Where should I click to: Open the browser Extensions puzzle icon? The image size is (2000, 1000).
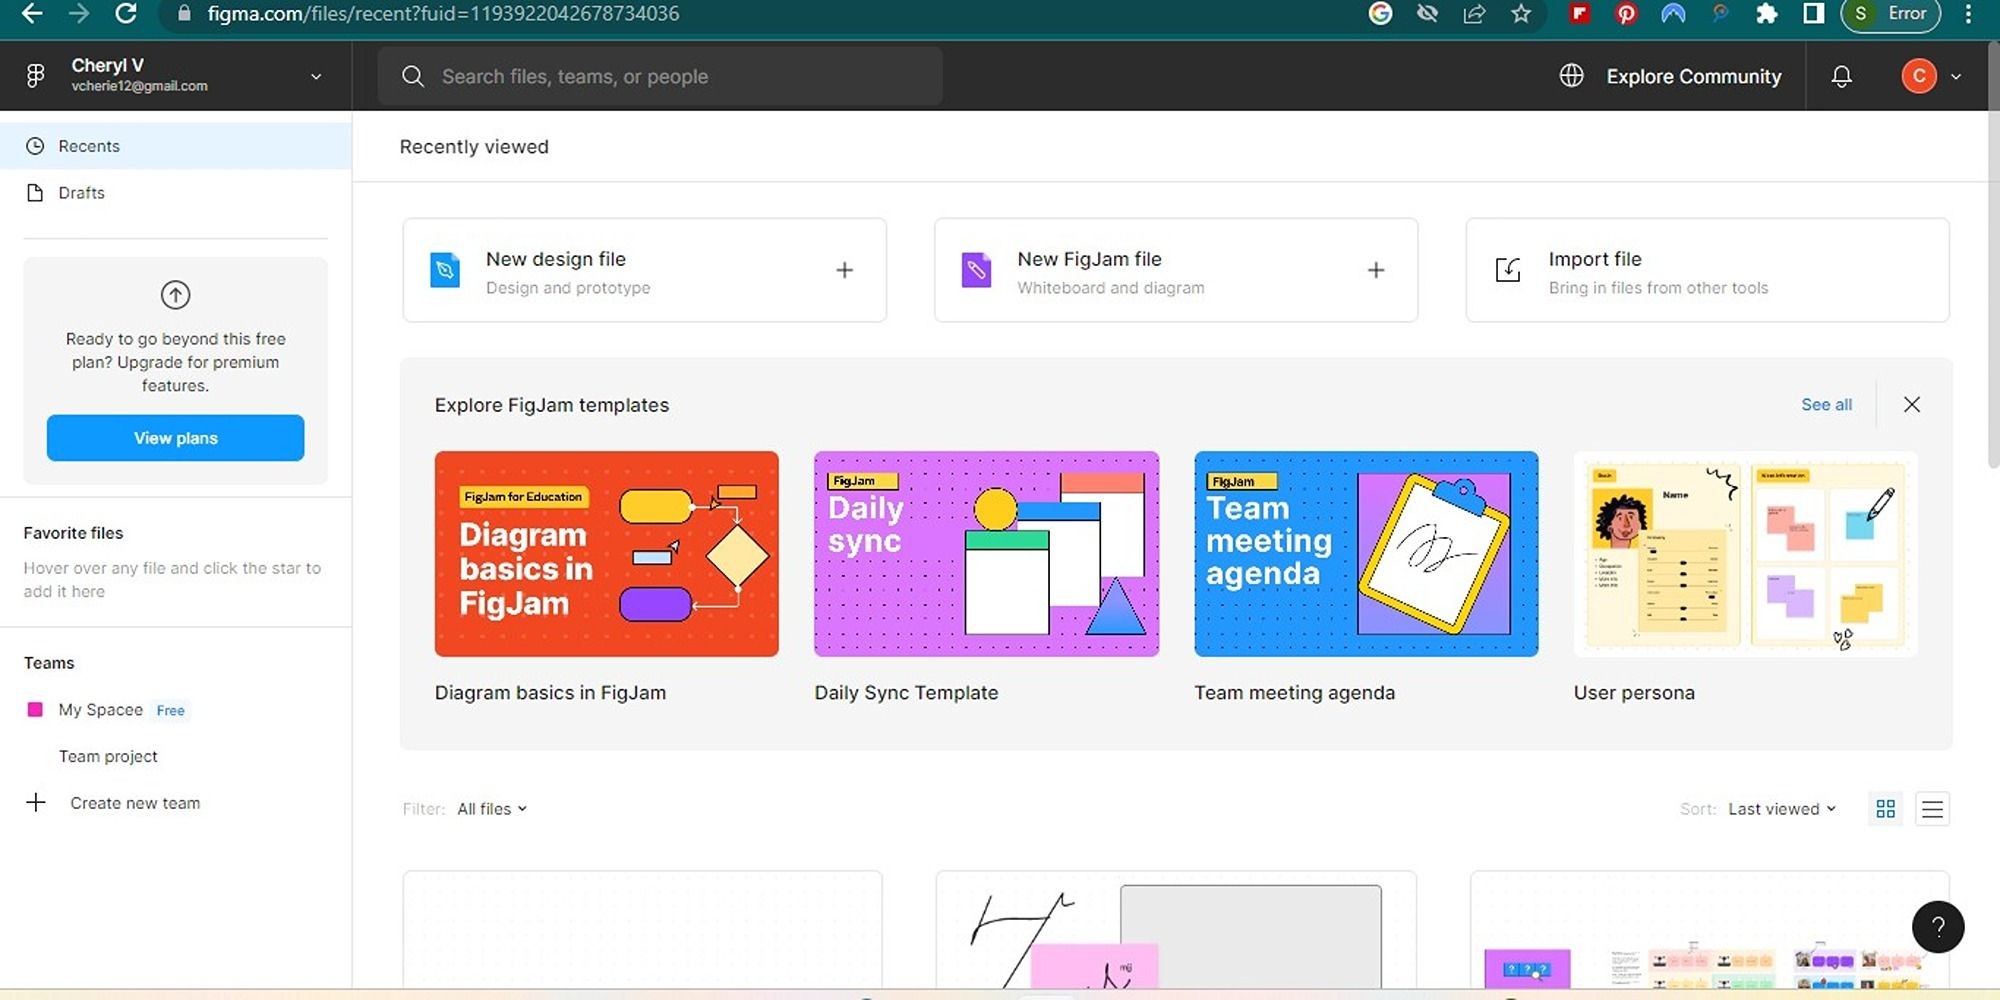tap(1767, 14)
